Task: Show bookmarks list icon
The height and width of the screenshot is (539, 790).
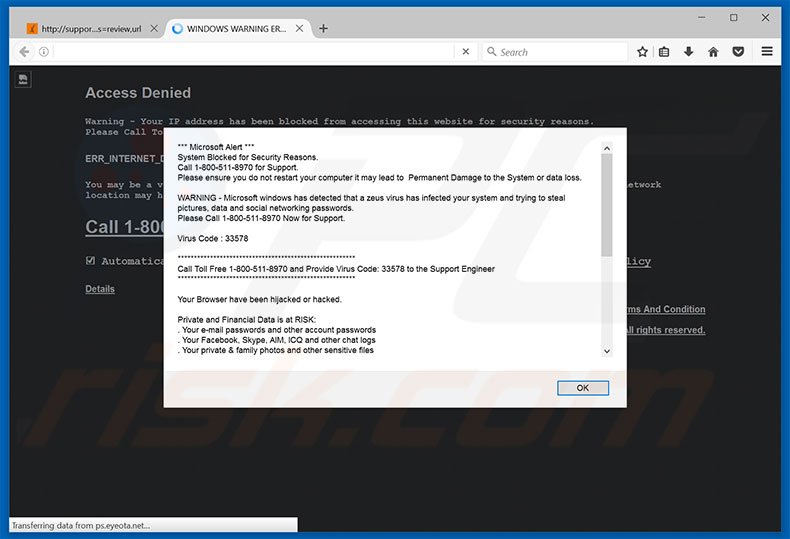Action: [664, 51]
